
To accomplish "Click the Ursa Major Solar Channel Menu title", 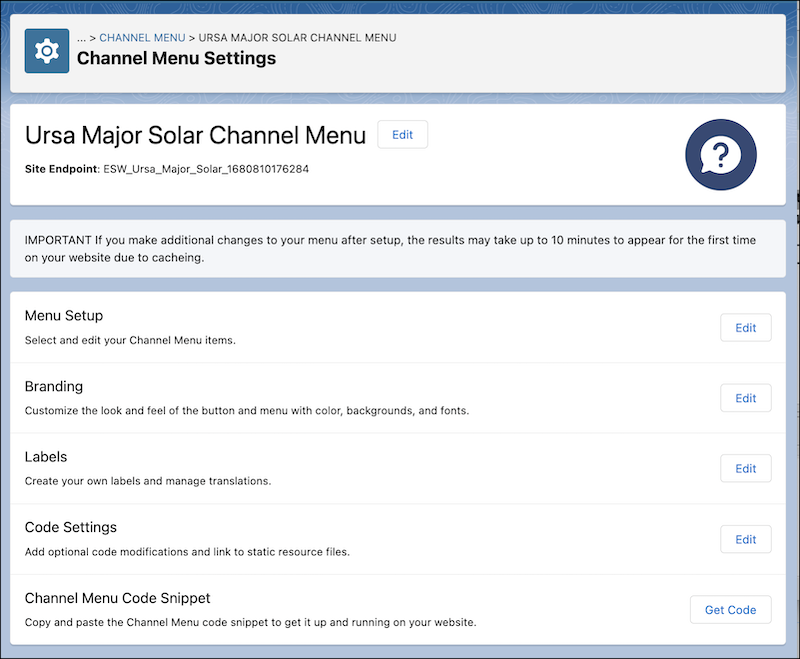I will click(x=195, y=135).
